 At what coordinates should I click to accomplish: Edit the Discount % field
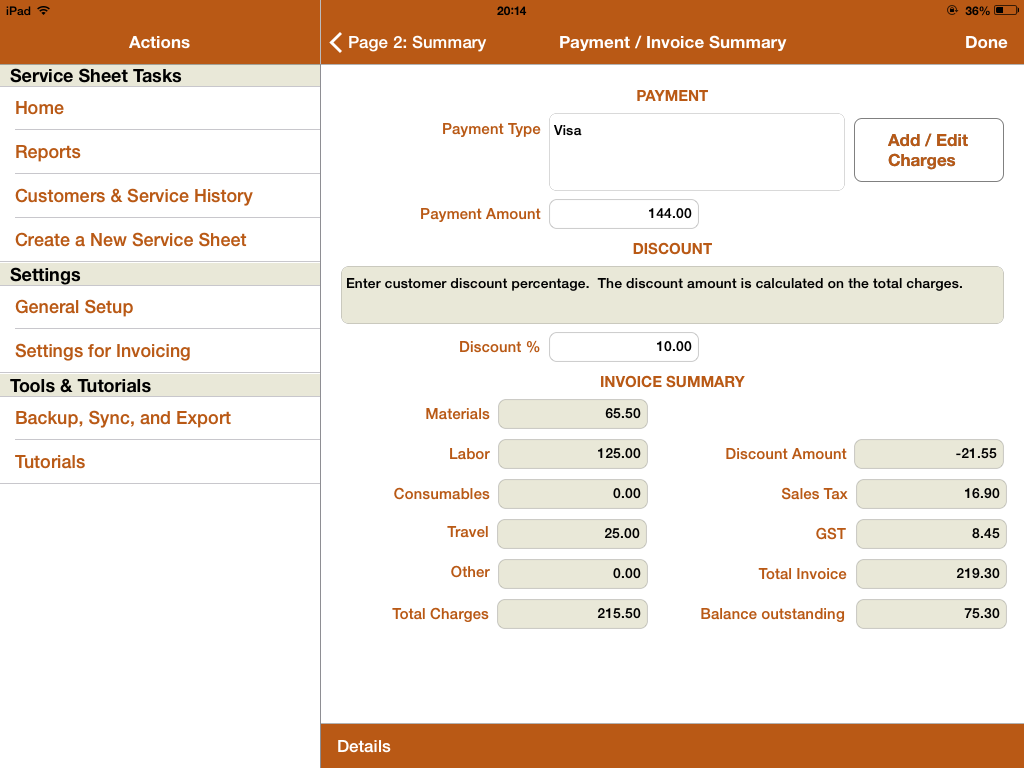click(623, 347)
